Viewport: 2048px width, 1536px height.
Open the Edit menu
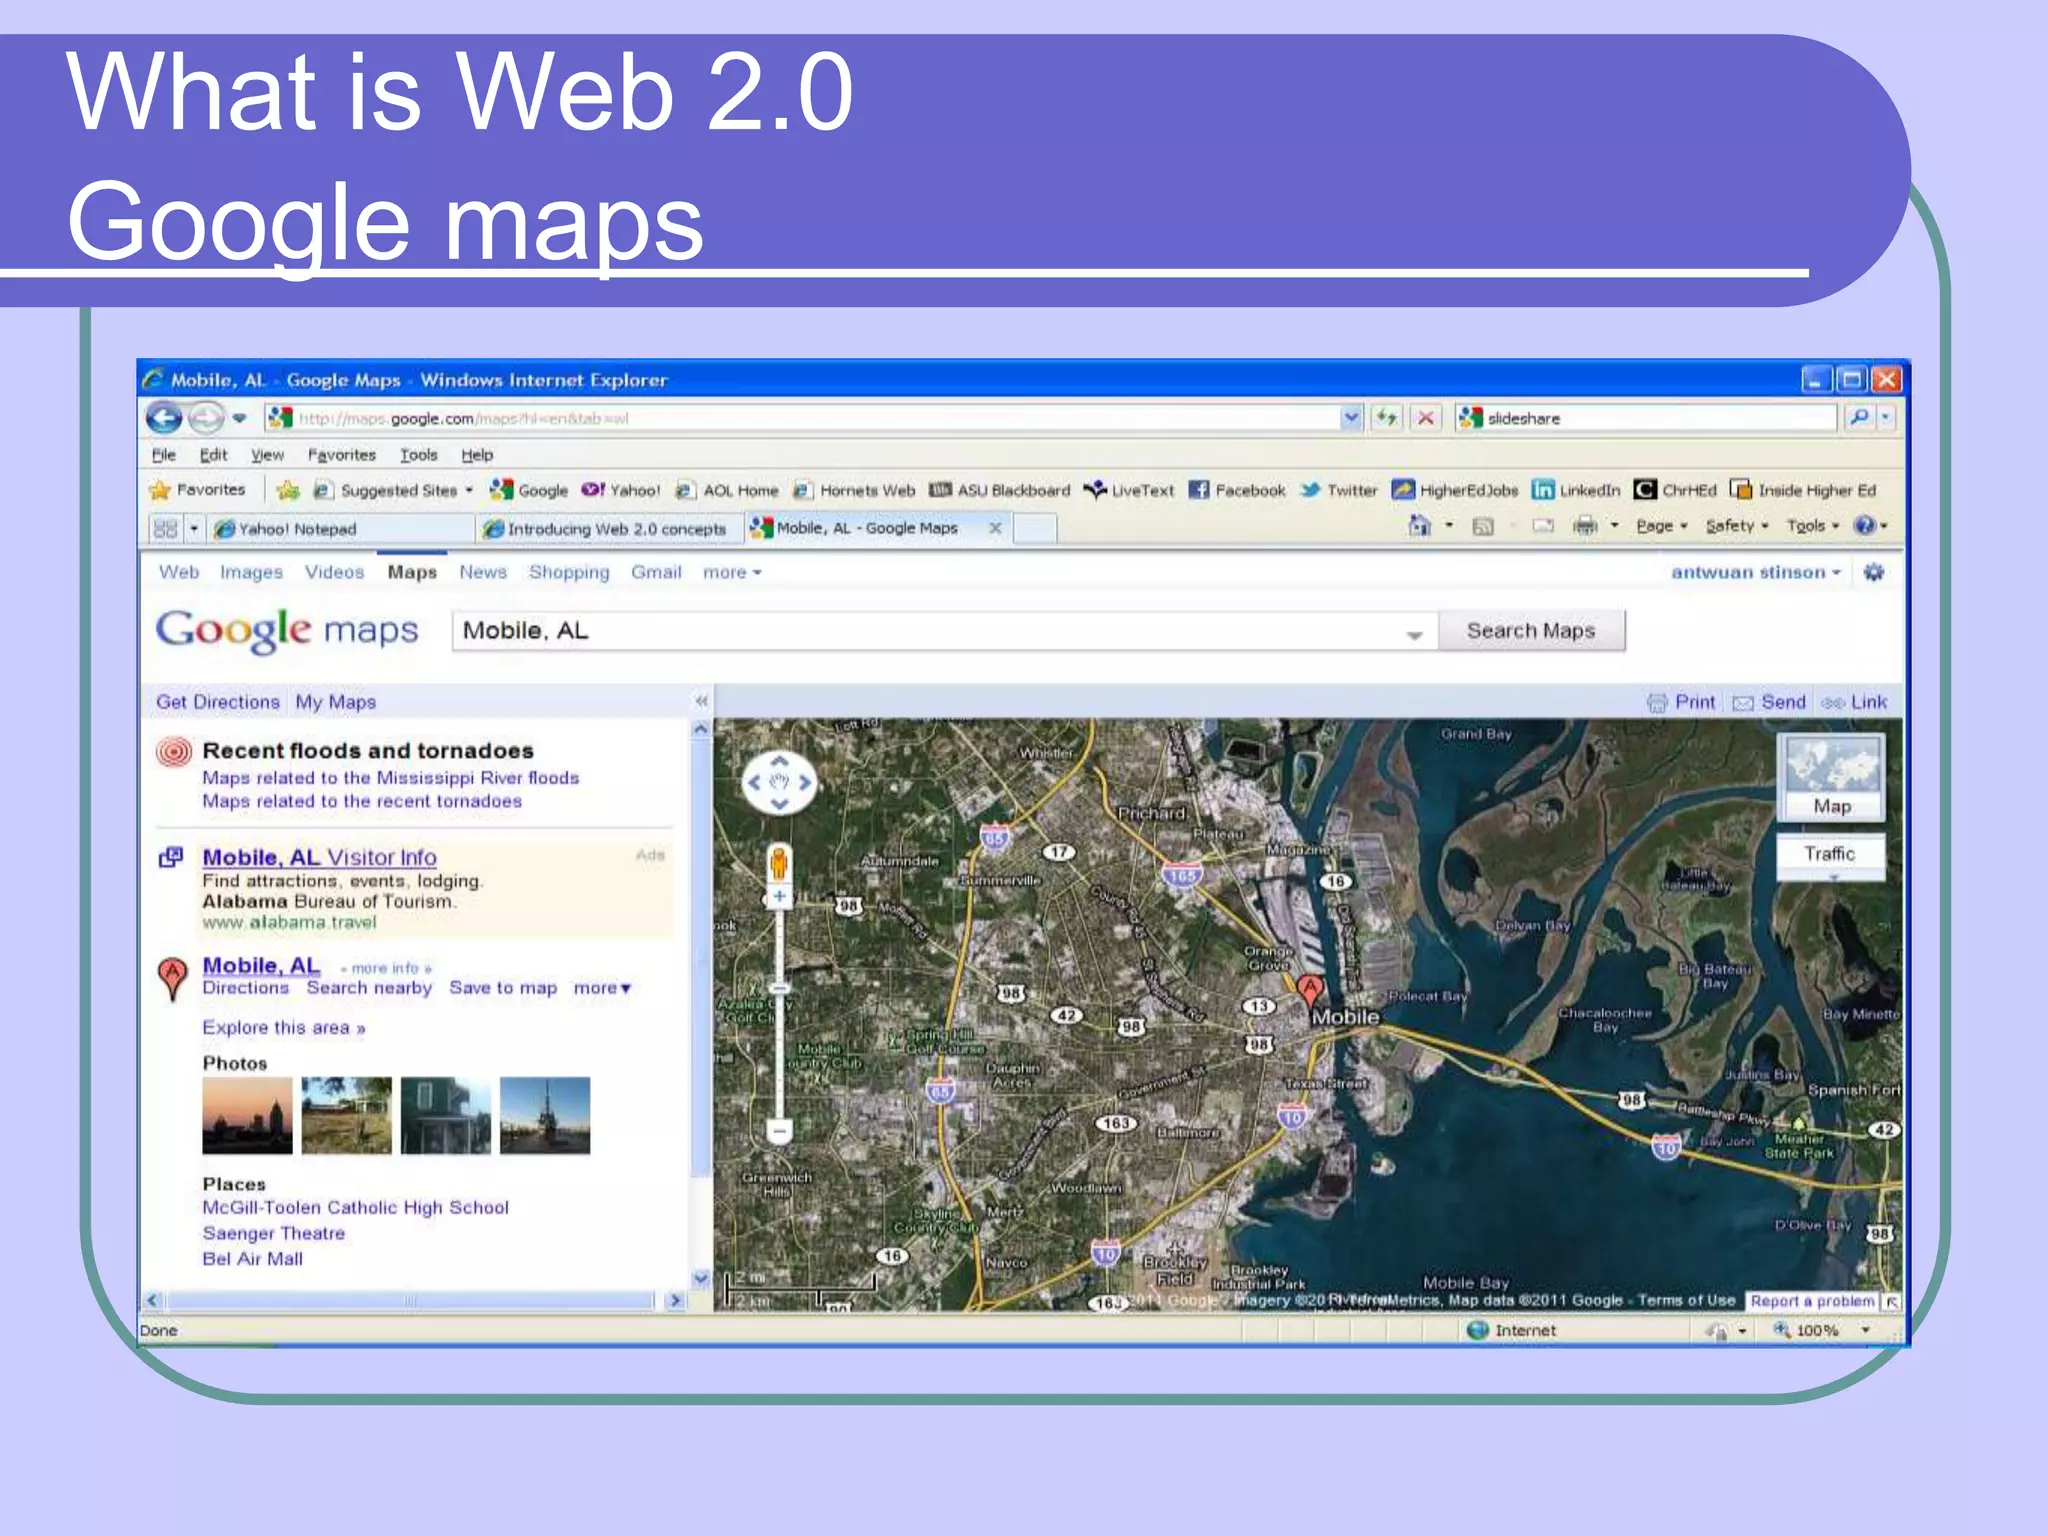[213, 455]
